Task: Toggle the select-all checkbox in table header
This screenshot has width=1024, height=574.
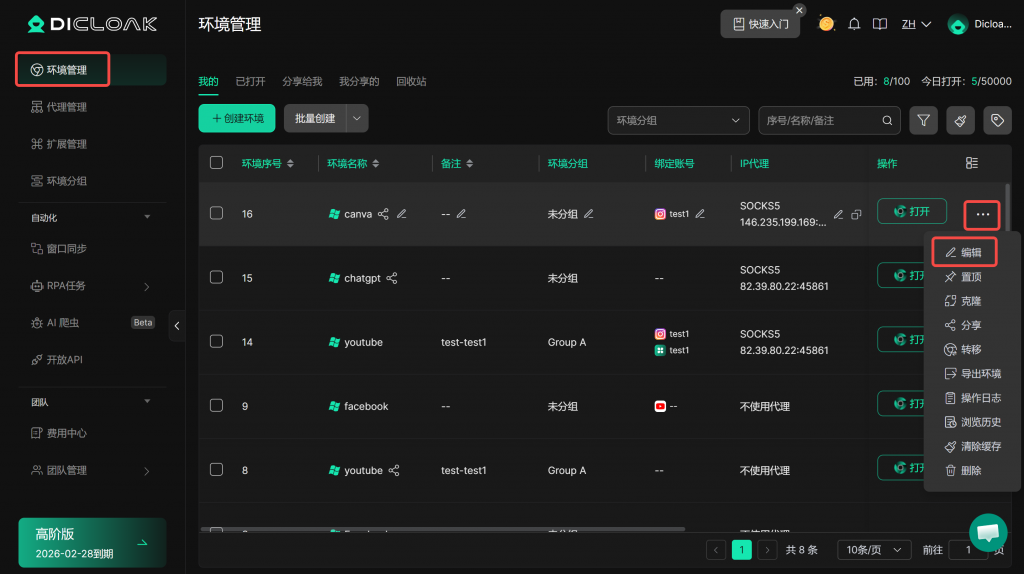Action: (x=216, y=163)
